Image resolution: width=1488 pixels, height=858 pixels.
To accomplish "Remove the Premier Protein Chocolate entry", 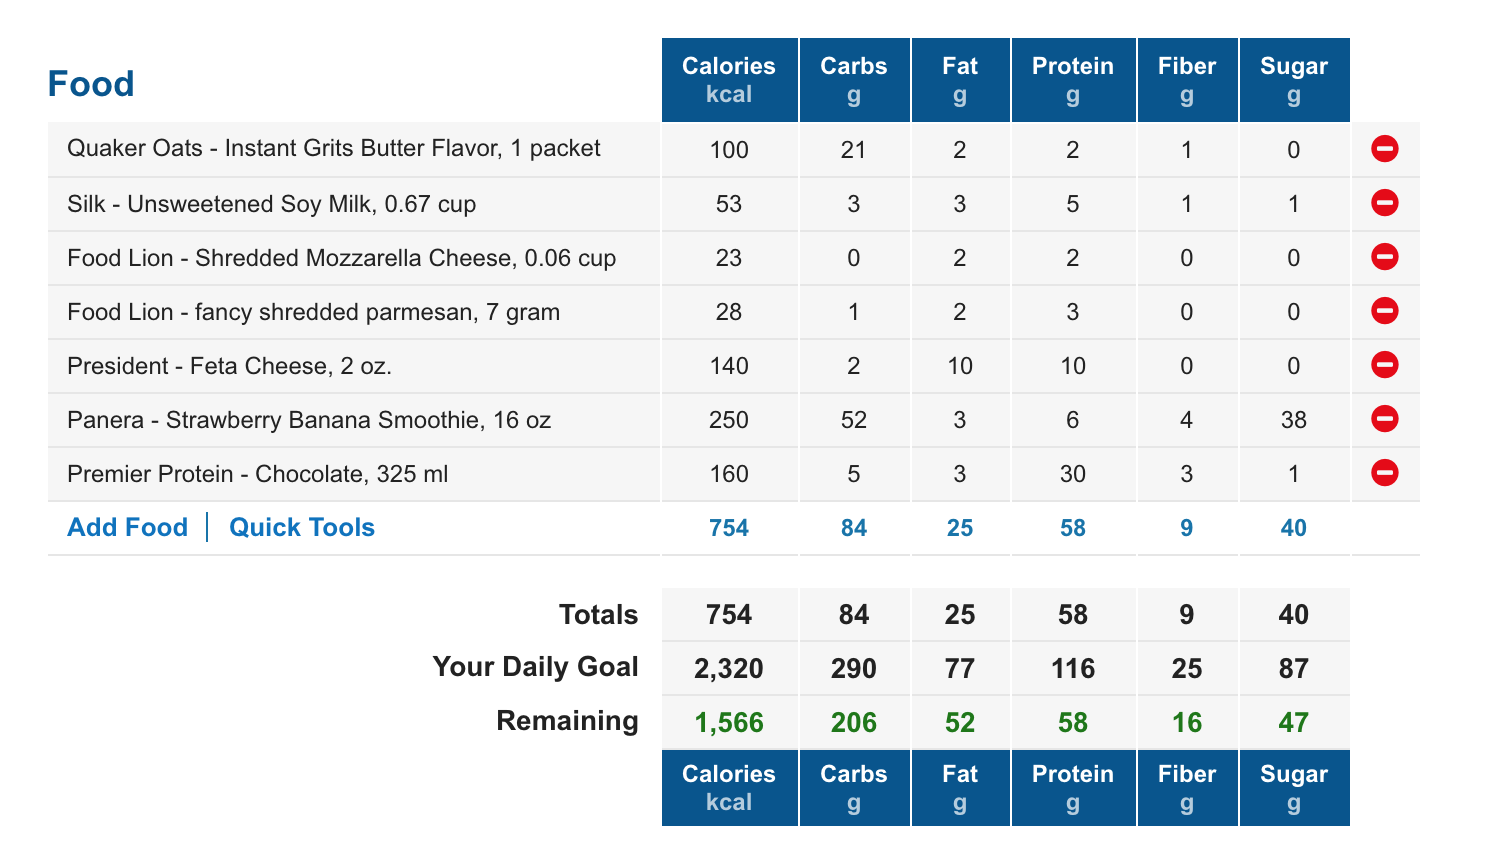I will [x=1384, y=473].
